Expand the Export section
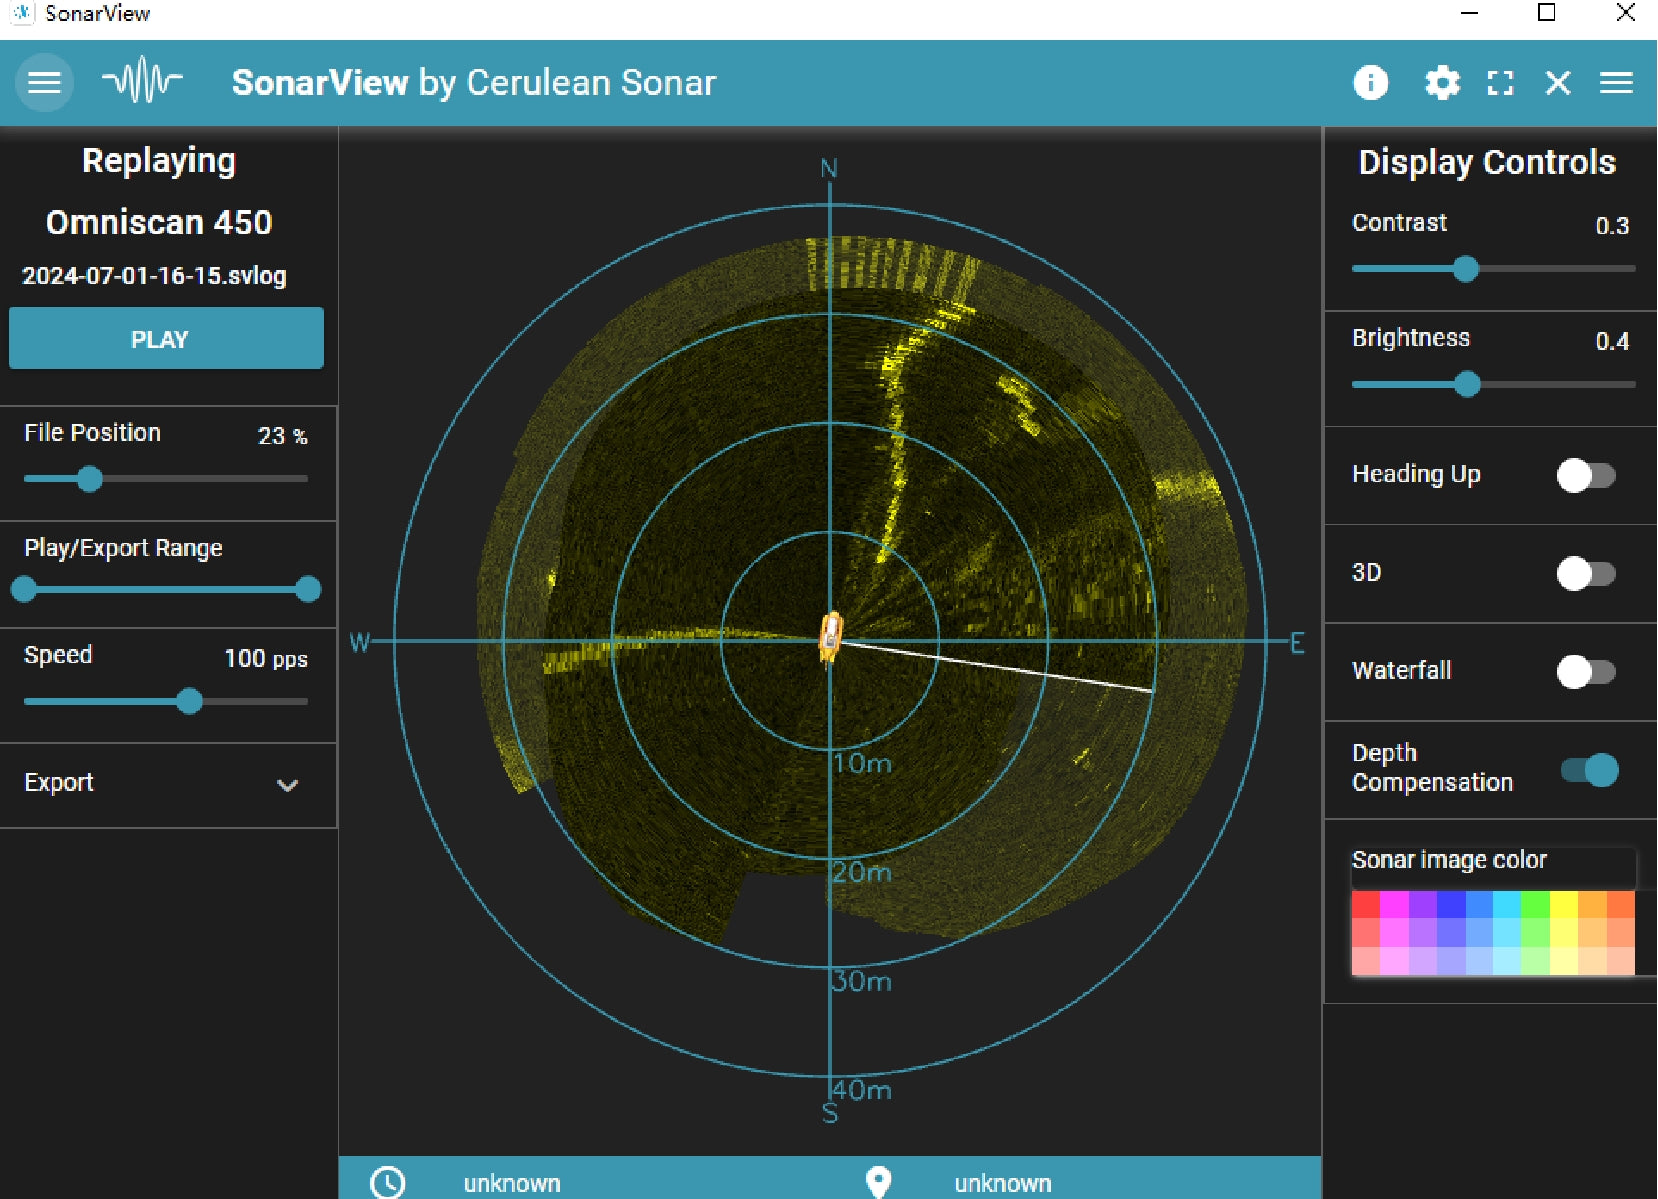Screen dimensions: 1658x1199 coord(289,786)
